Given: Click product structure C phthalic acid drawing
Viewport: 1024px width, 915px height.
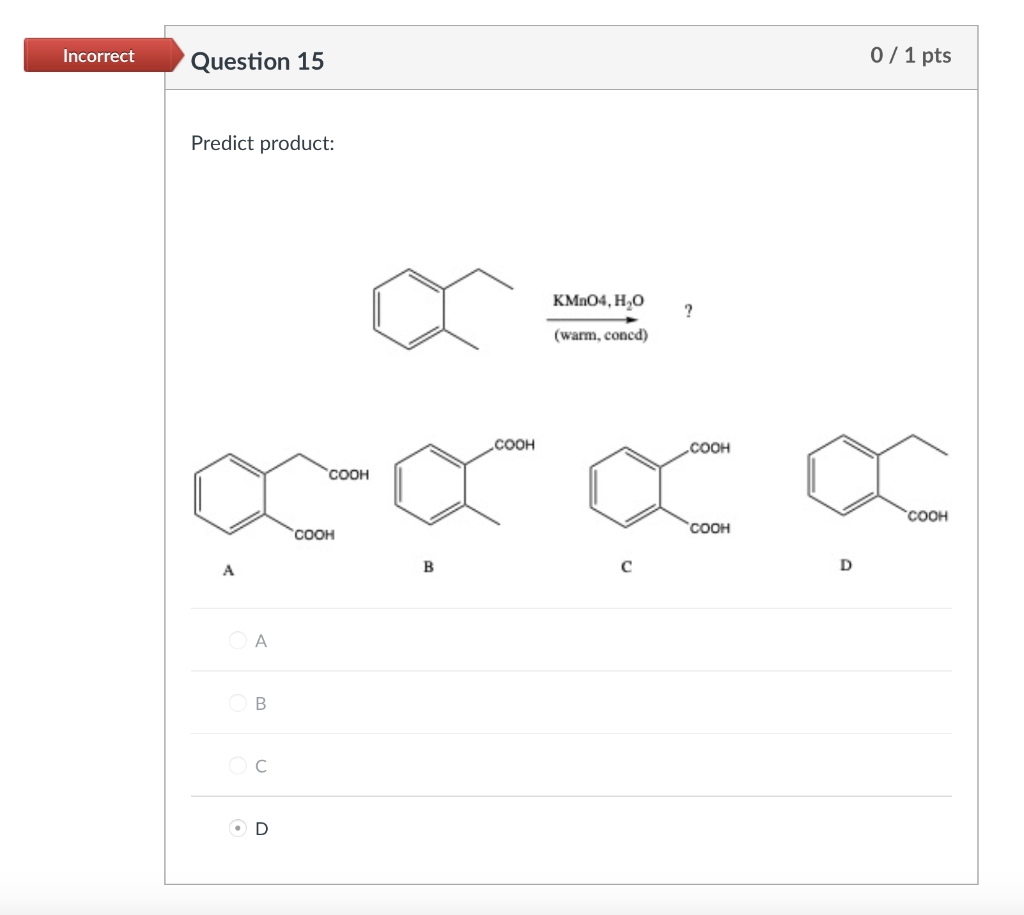Looking at the screenshot, I should [660, 487].
